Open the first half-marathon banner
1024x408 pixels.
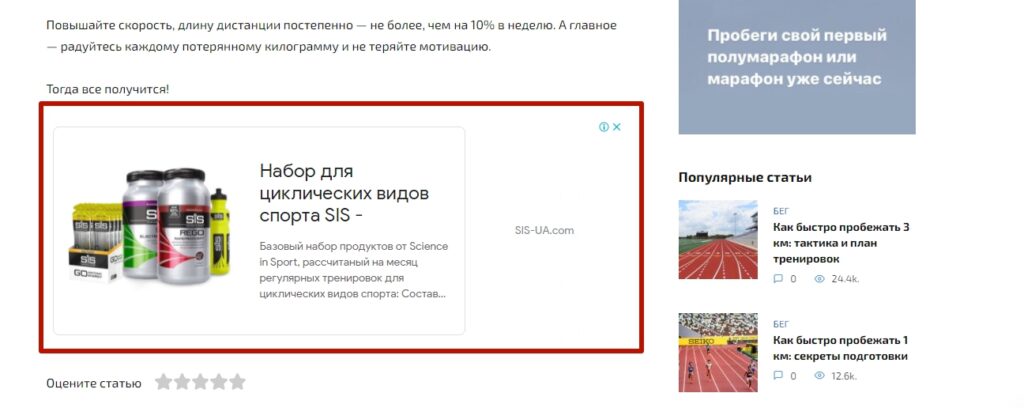(x=797, y=67)
